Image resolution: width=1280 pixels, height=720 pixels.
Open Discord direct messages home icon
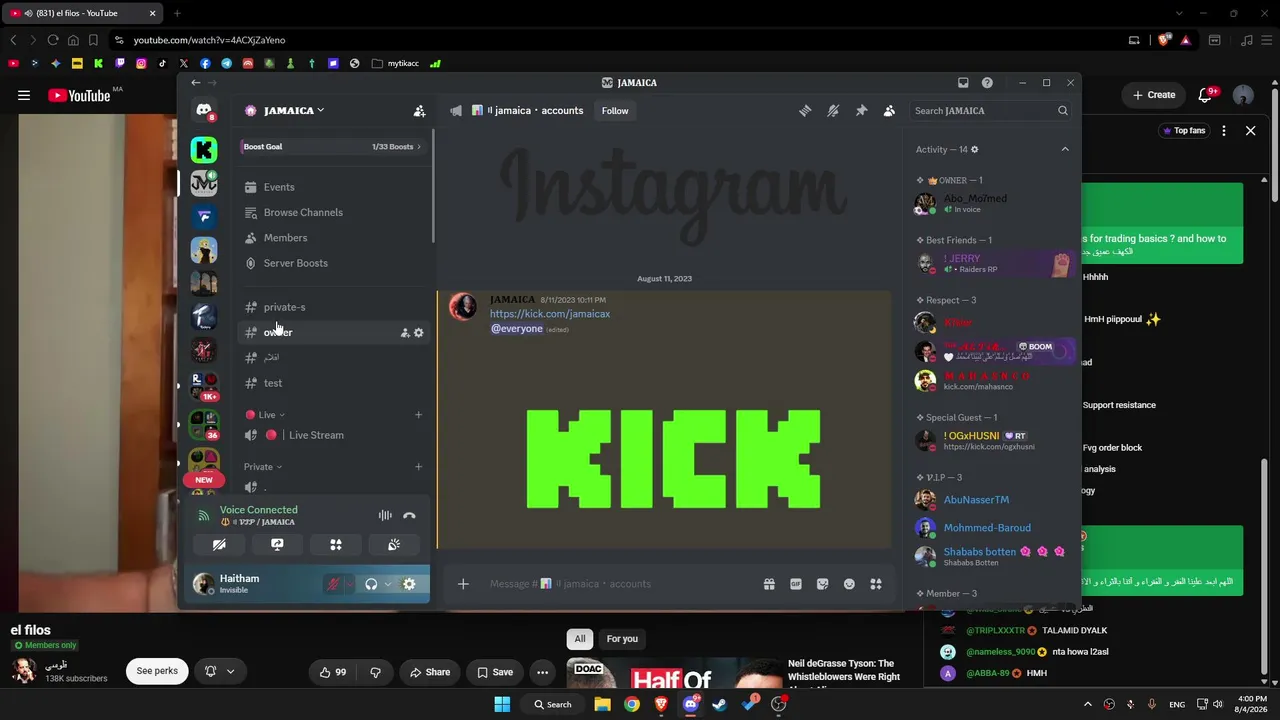tap(204, 111)
